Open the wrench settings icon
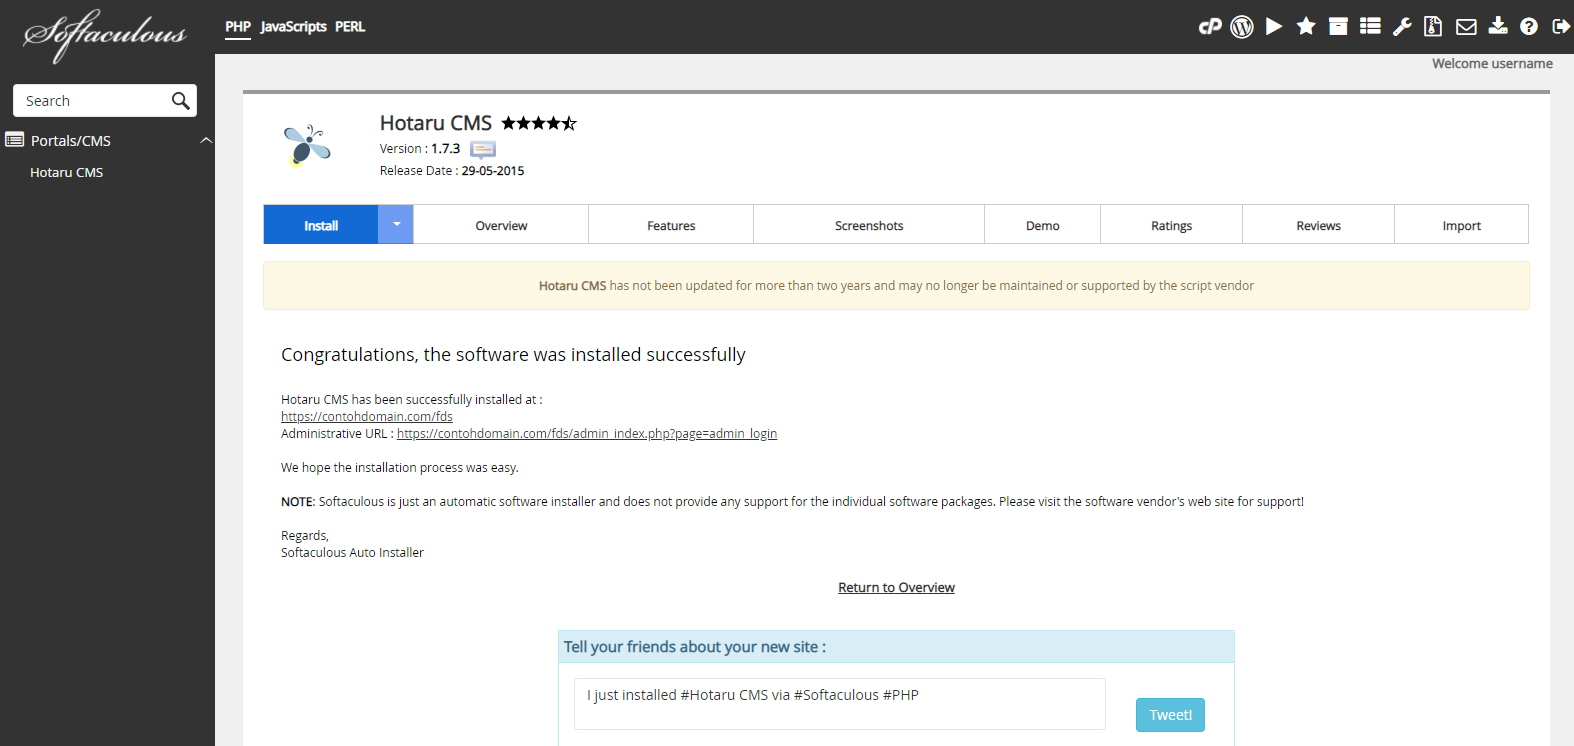This screenshot has width=1574, height=746. point(1402,27)
